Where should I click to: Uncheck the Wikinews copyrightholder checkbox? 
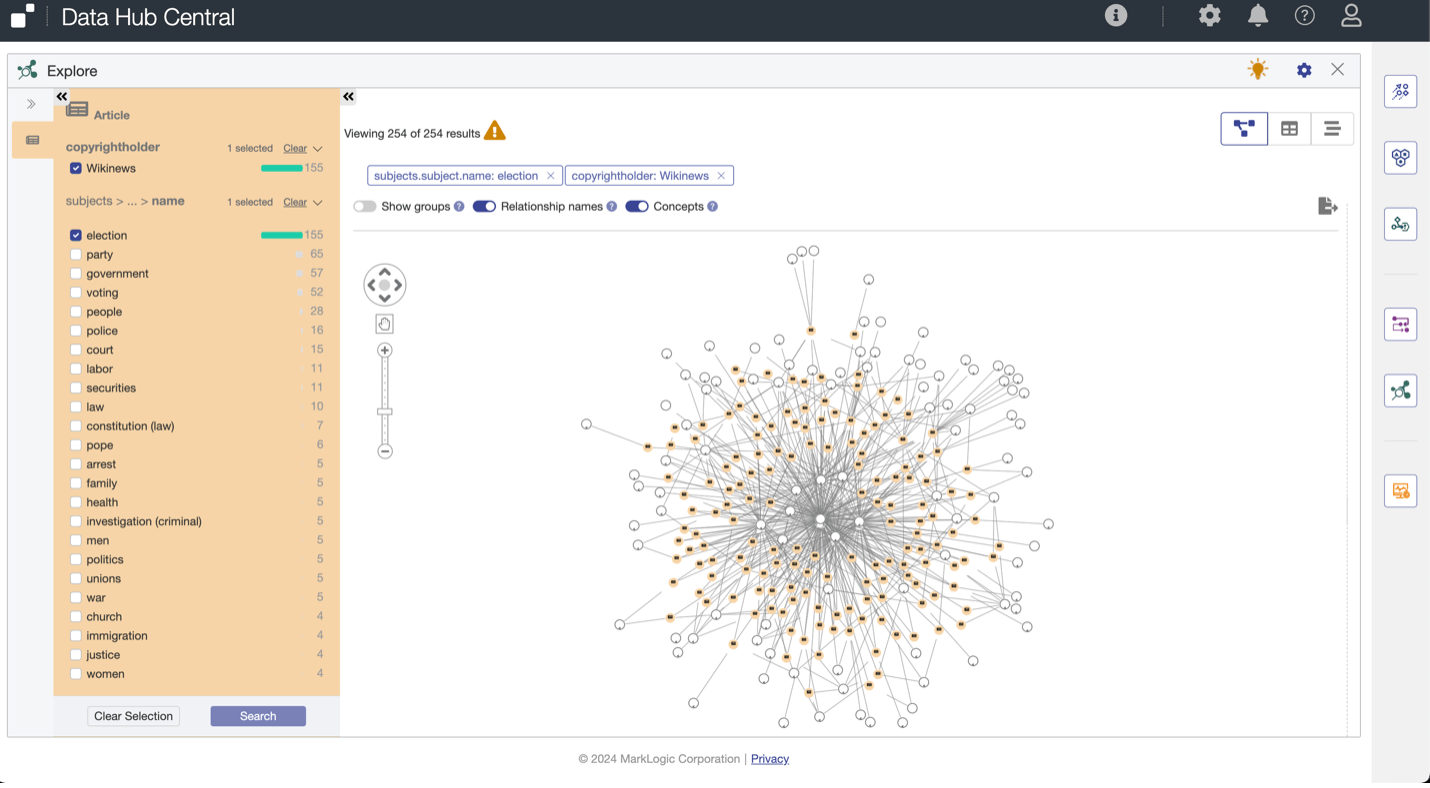(76, 169)
